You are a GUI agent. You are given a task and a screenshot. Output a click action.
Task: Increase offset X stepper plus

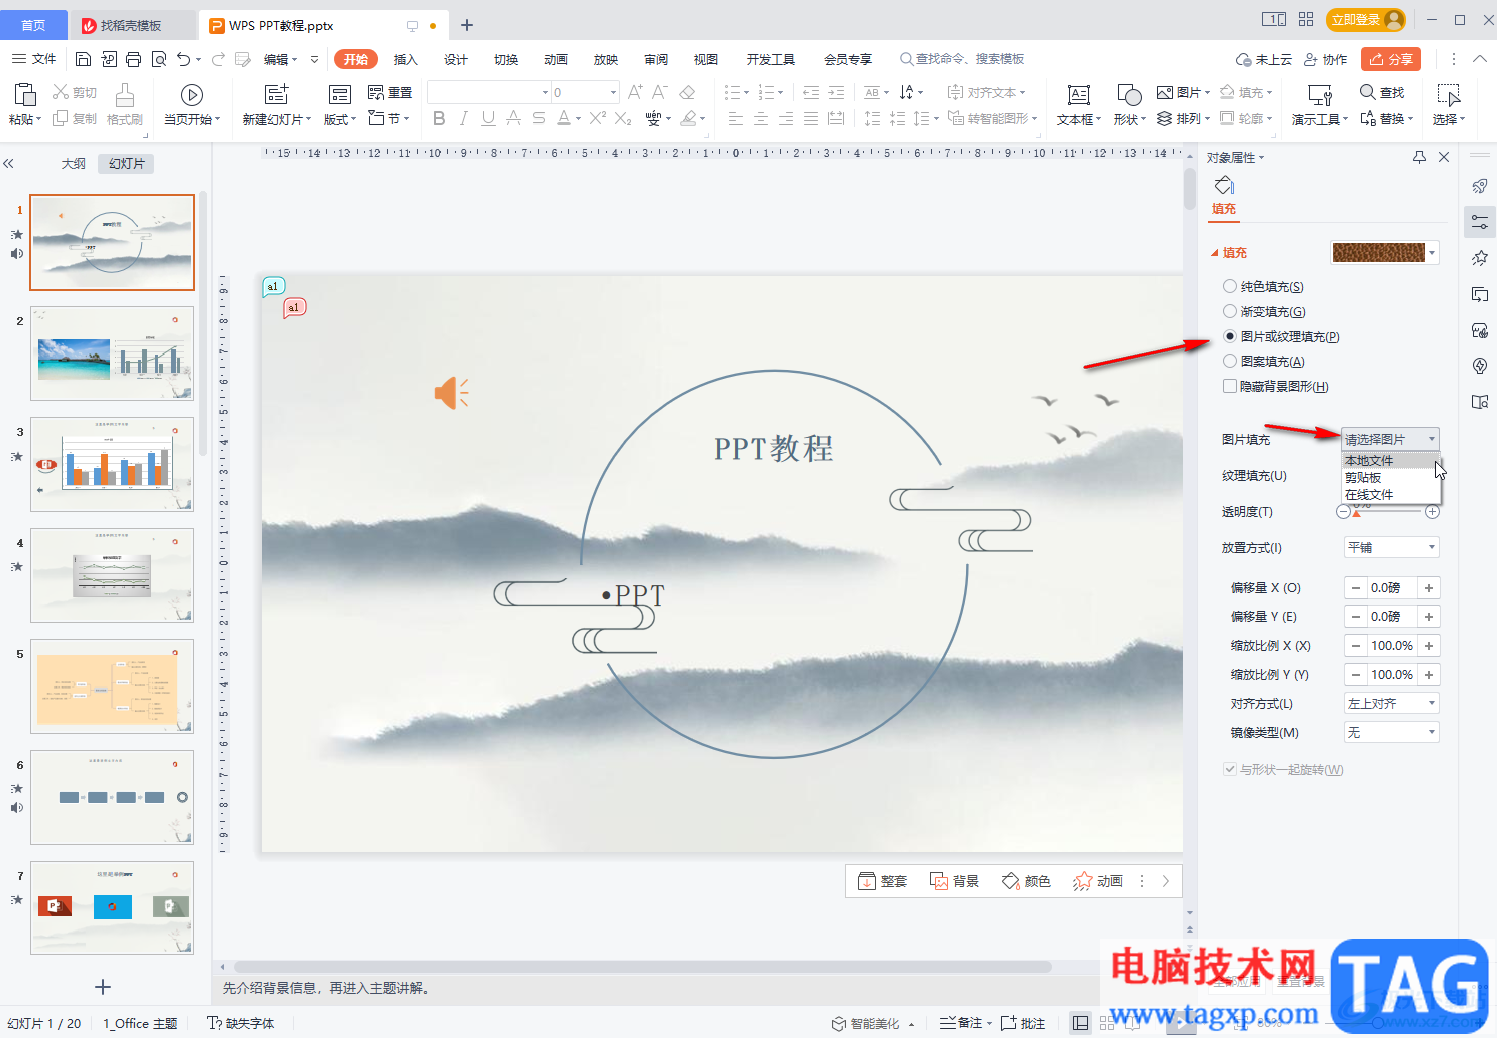pyautogui.click(x=1429, y=588)
